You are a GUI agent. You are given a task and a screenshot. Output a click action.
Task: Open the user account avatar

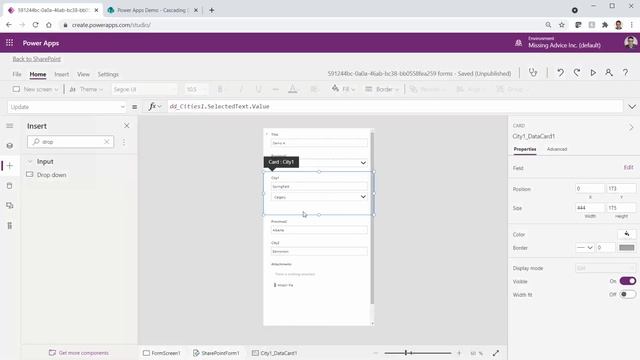[x=631, y=42]
